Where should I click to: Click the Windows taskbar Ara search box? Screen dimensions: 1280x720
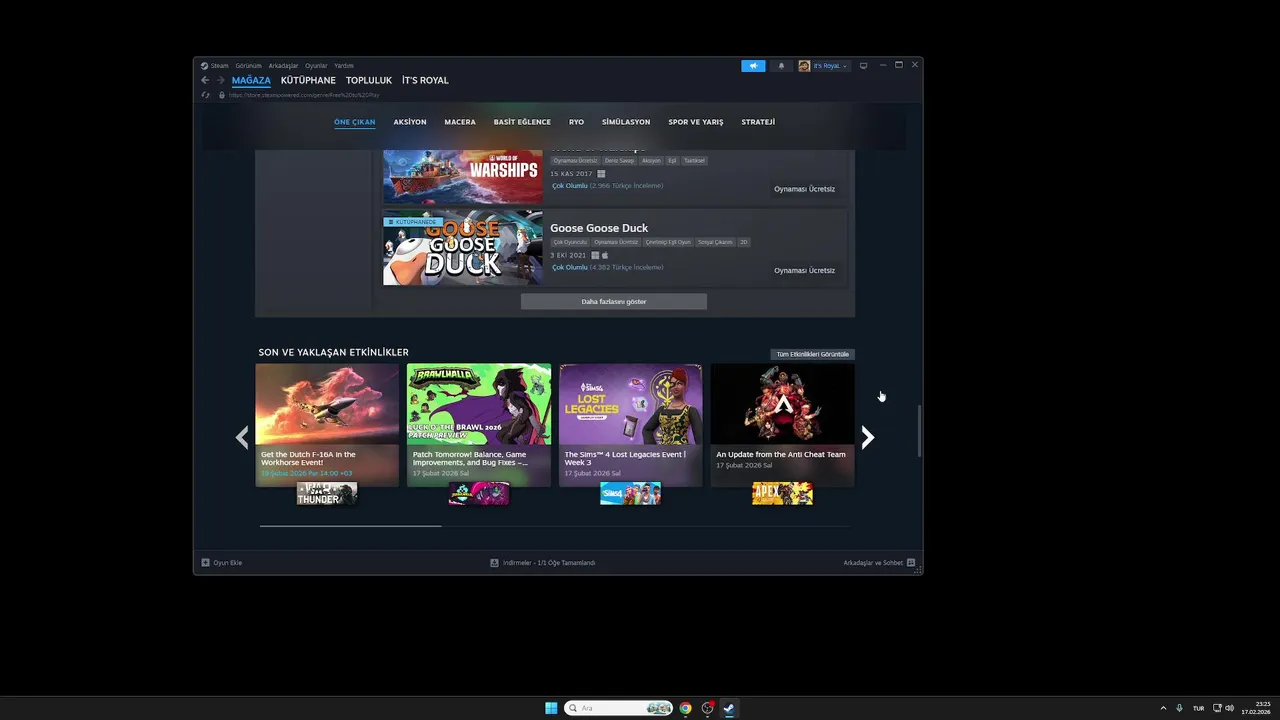click(618, 708)
